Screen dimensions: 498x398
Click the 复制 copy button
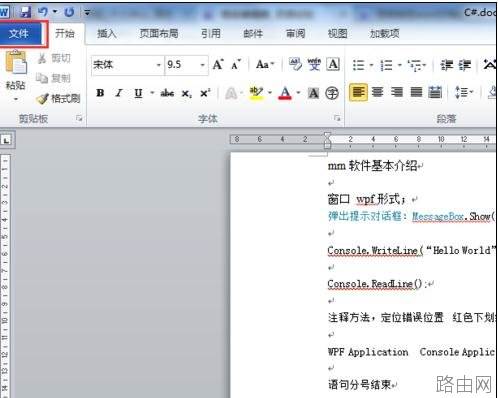[53, 78]
